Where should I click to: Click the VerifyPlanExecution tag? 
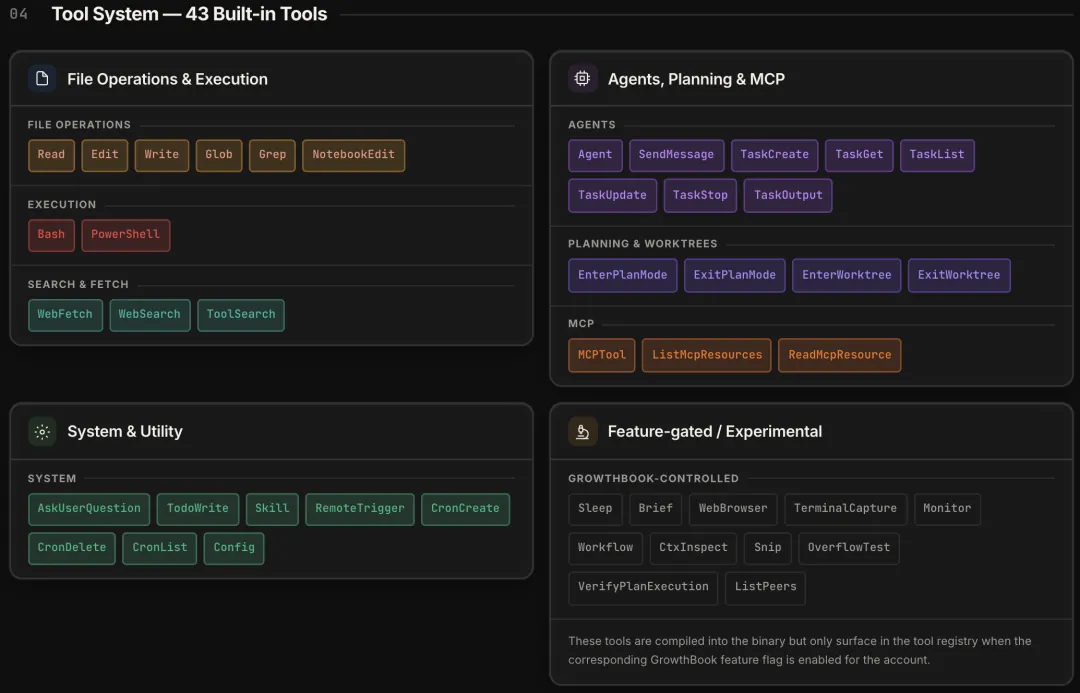click(643, 587)
